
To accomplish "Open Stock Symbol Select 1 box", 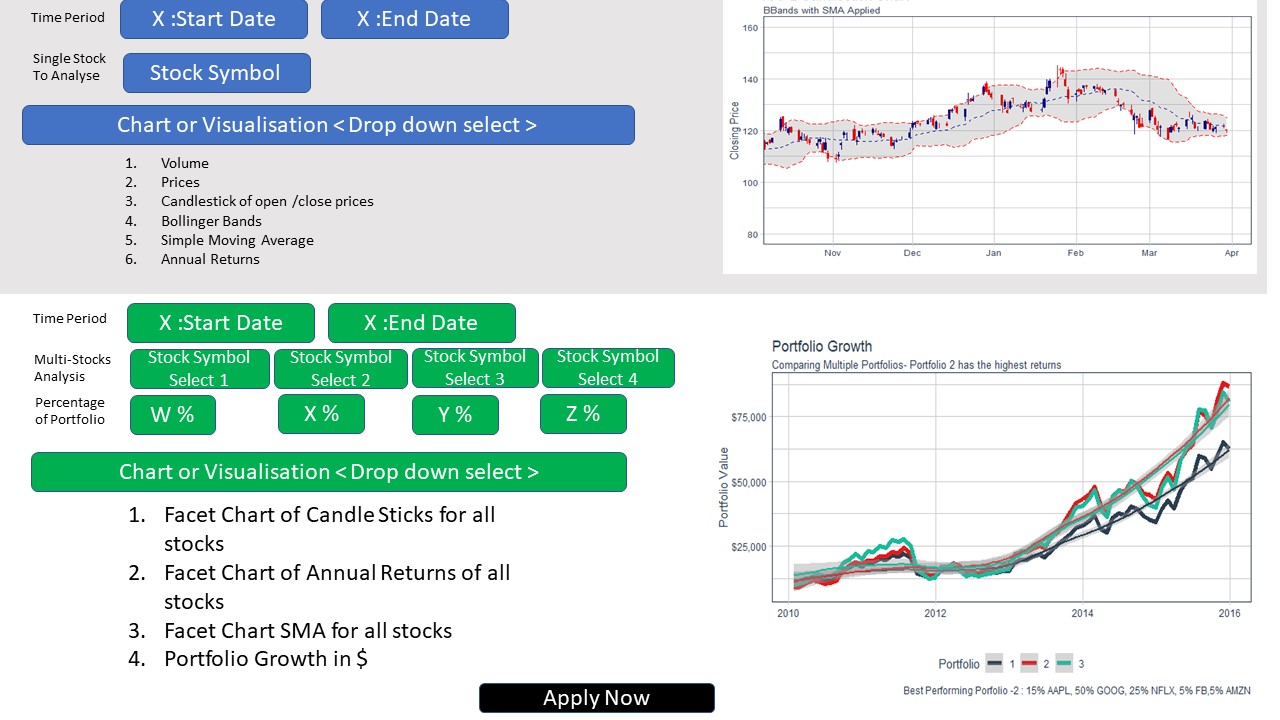I will point(199,368).
